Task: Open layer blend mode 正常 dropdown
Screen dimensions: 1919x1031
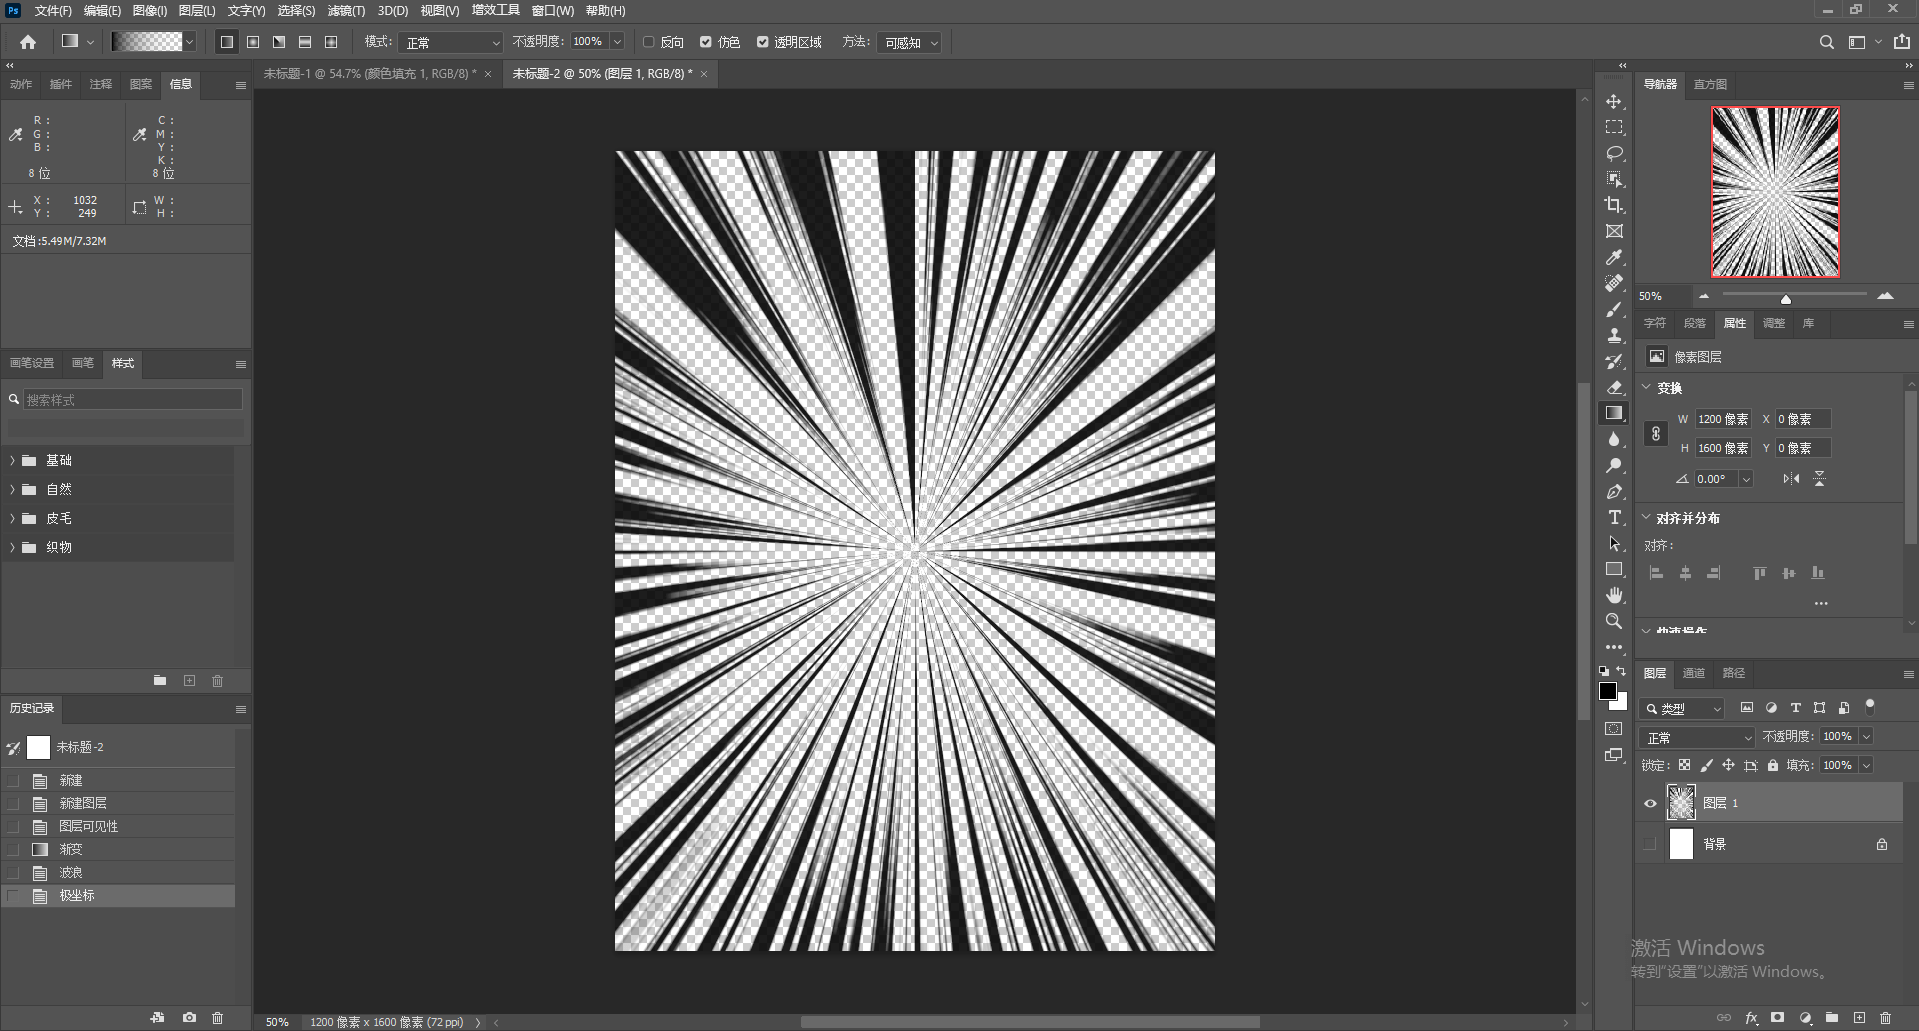Action: coord(1698,737)
